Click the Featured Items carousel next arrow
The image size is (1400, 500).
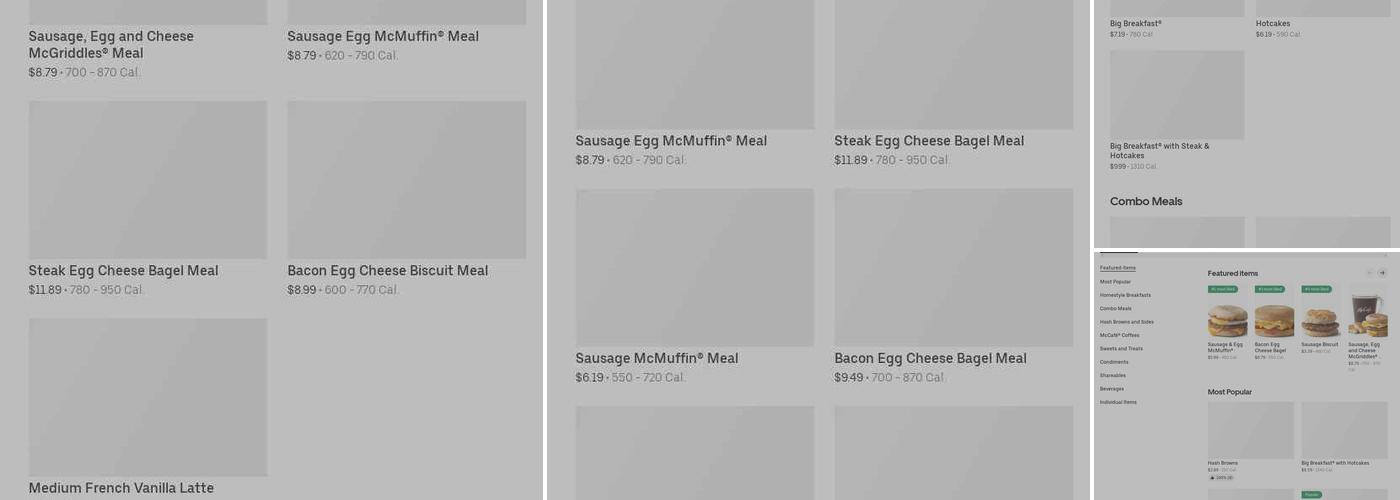(1382, 273)
